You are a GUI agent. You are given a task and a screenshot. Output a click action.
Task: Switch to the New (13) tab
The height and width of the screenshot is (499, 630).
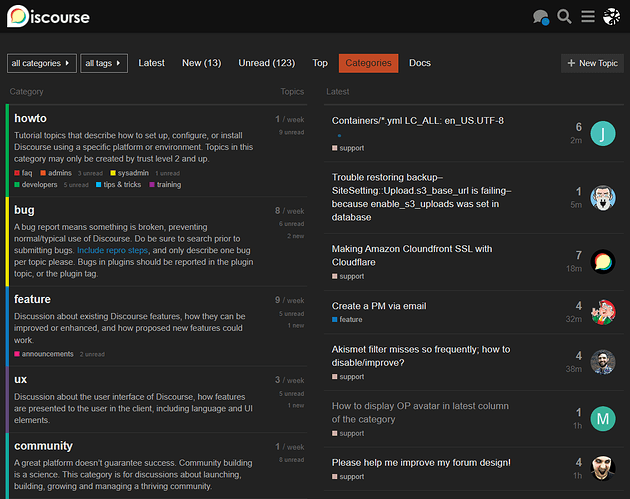click(x=202, y=63)
